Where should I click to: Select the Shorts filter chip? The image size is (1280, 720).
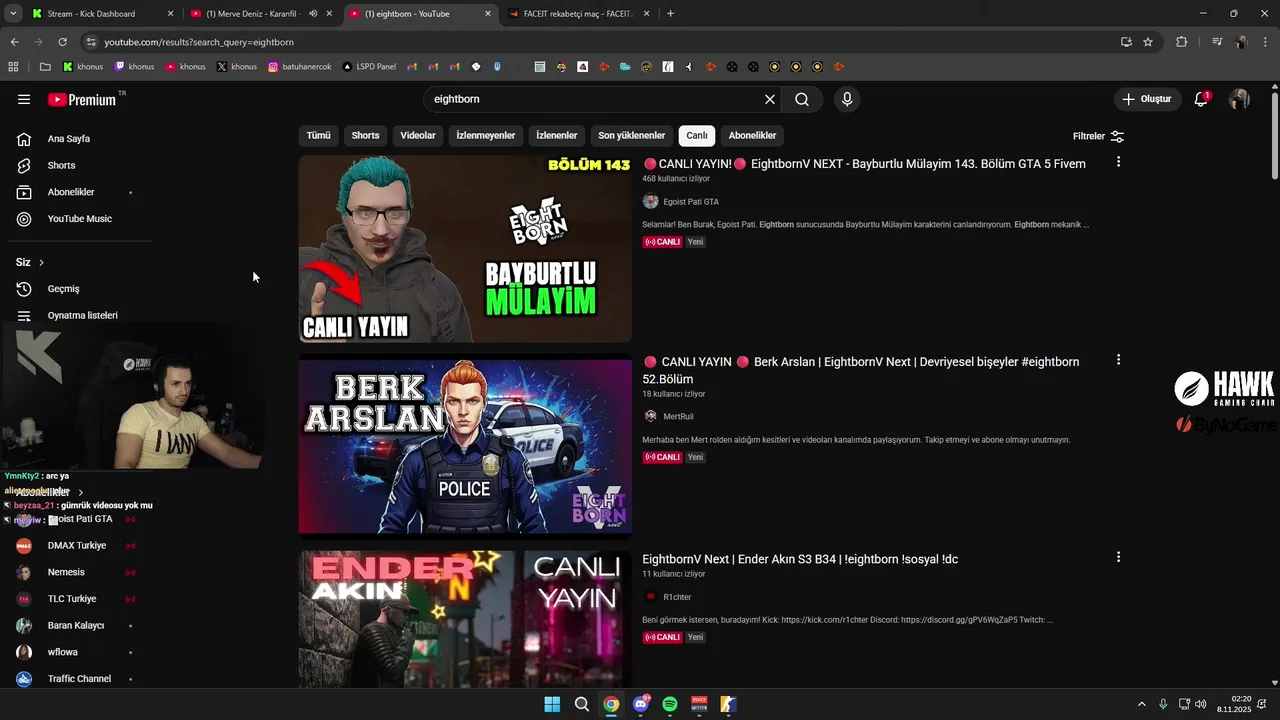[x=365, y=136]
